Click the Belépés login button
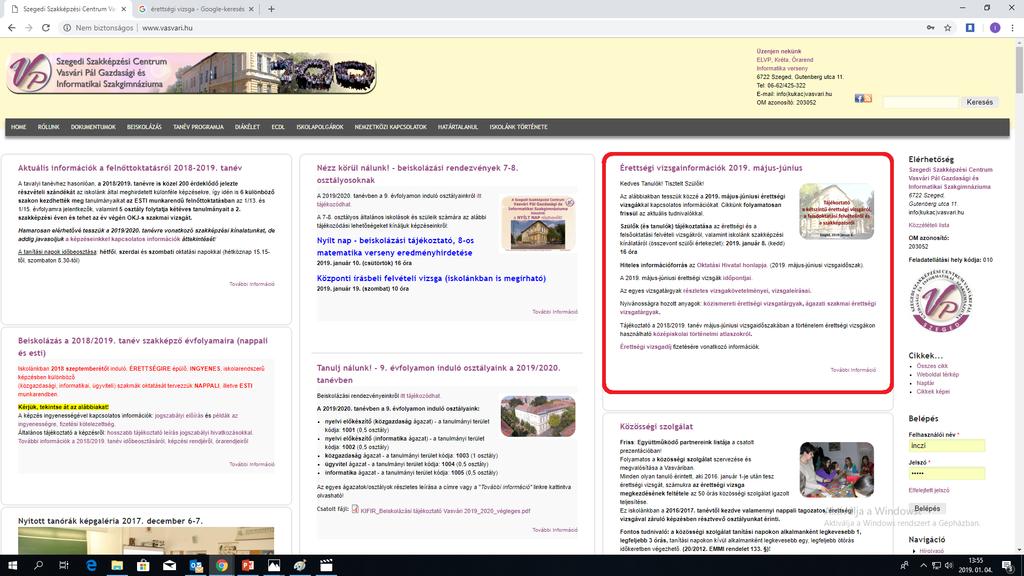 point(927,508)
